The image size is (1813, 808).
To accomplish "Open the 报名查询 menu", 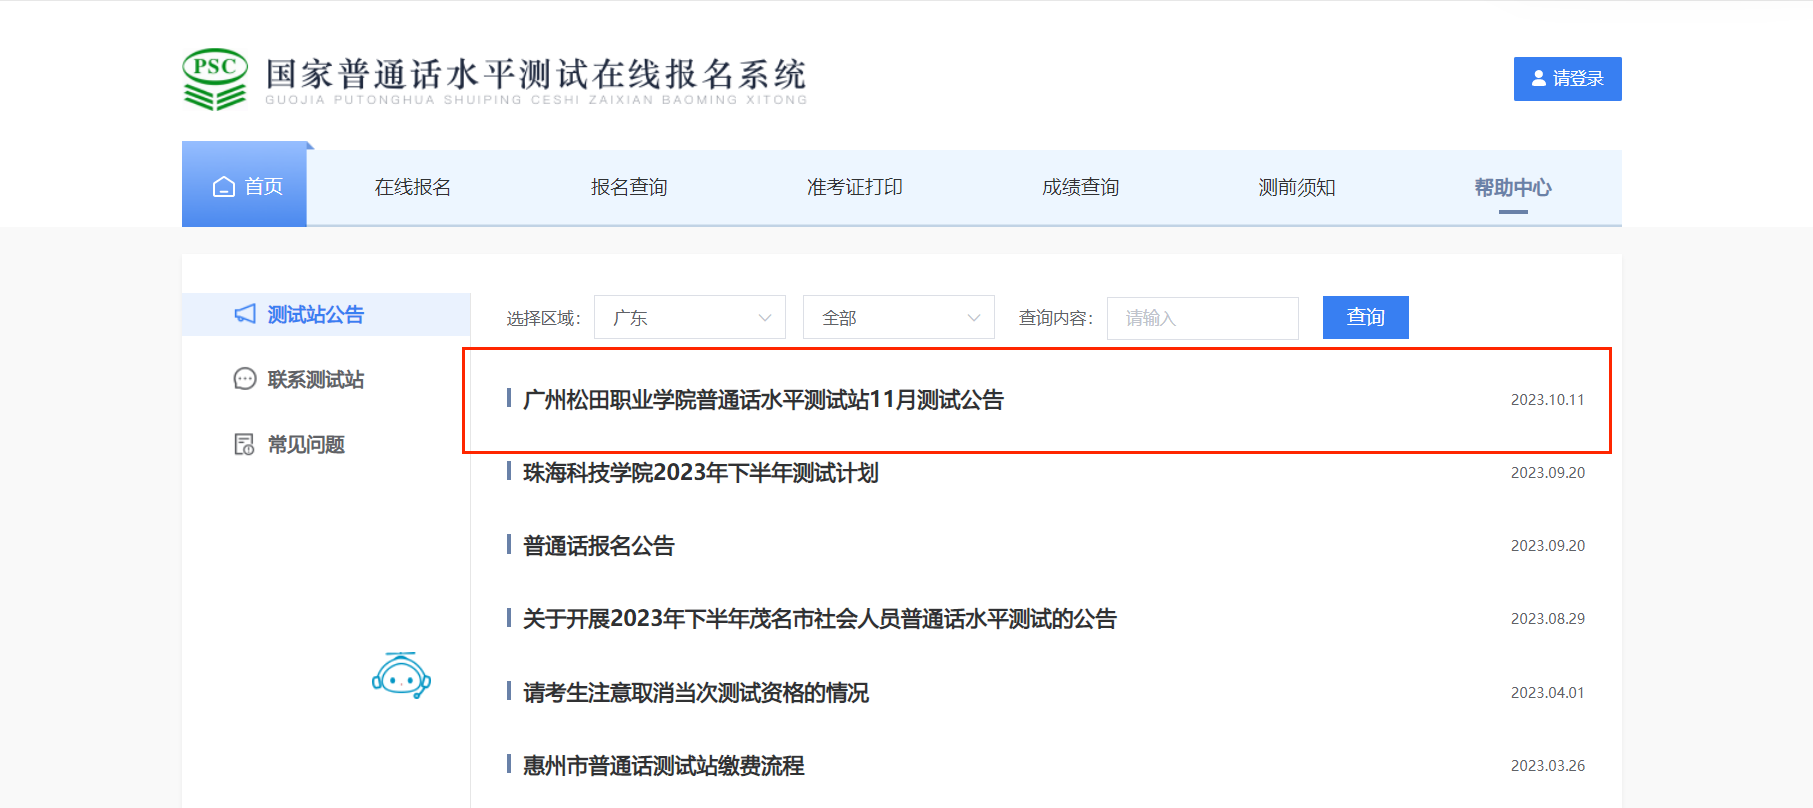I will [629, 187].
